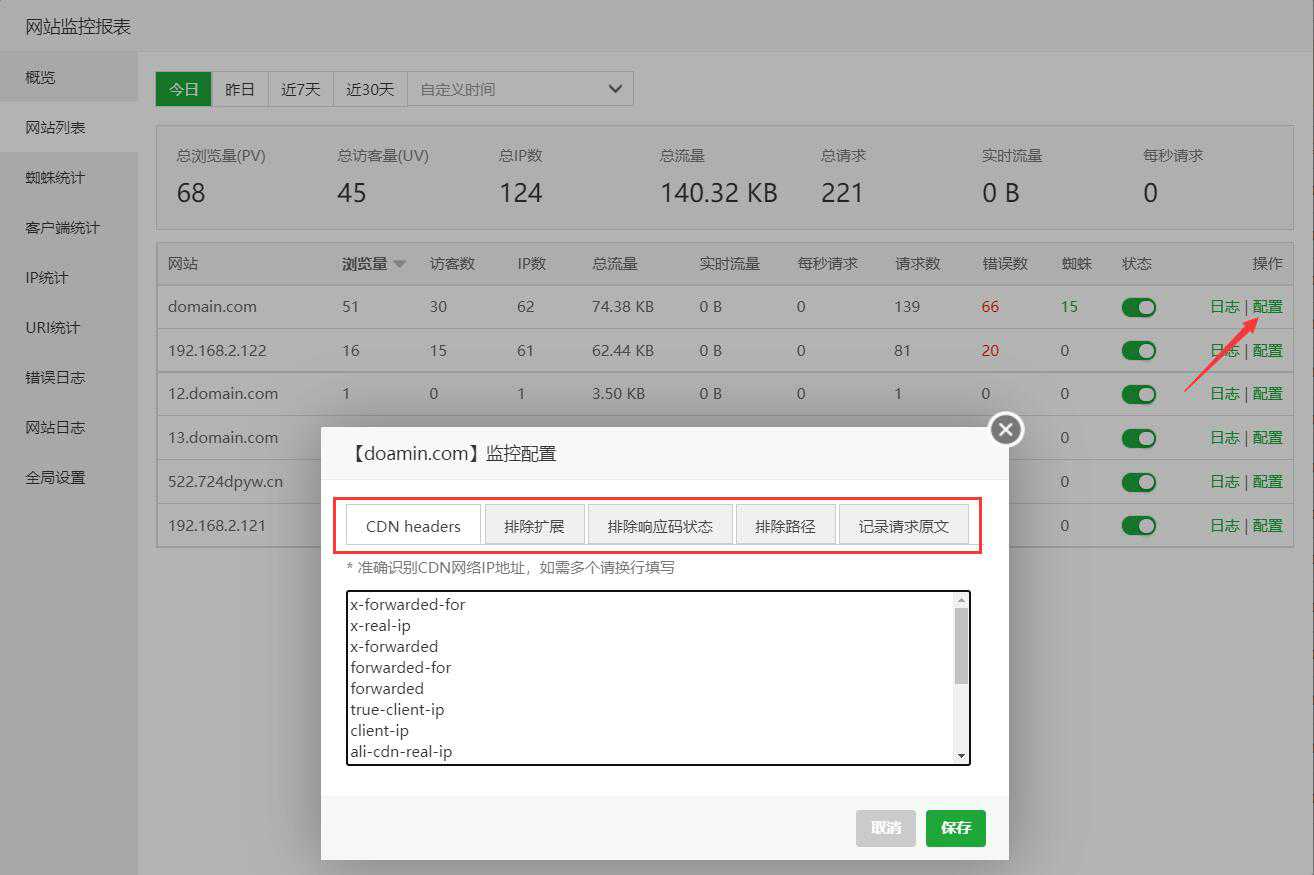The image size is (1314, 875).
Task: Open 日志 for 522.724dpyw.cn
Action: 1224,482
